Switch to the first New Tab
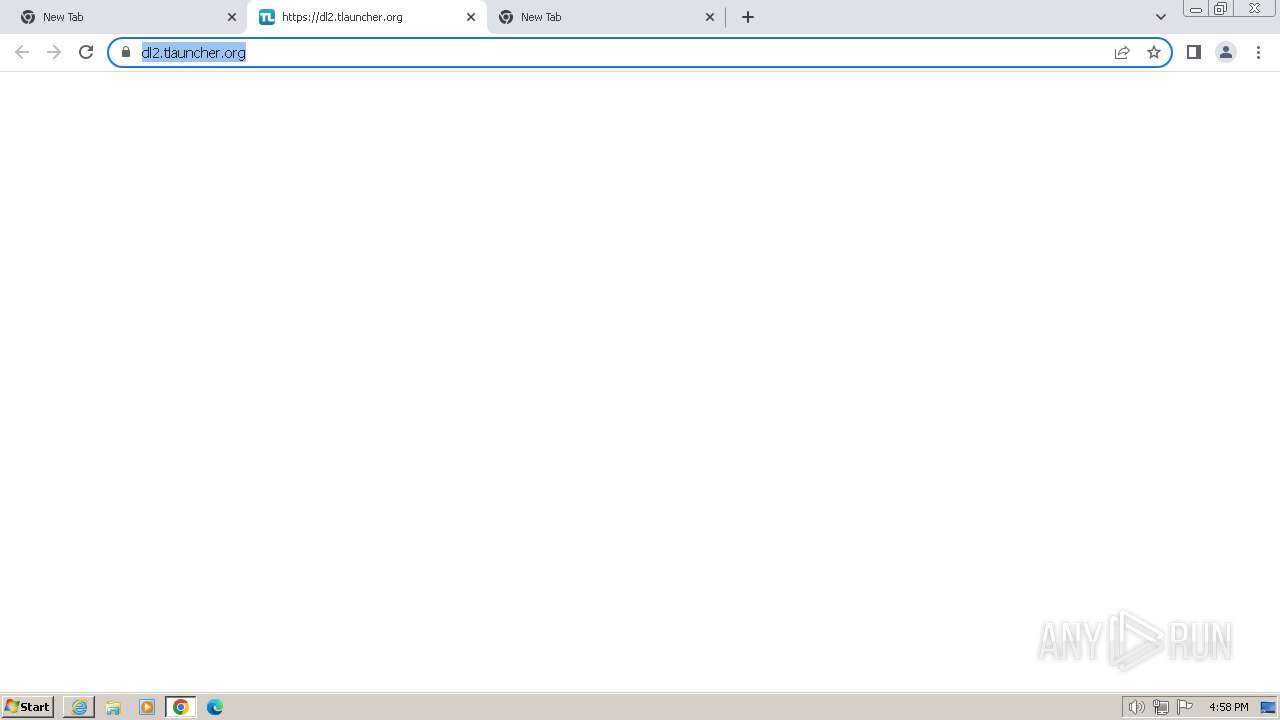This screenshot has width=1280, height=720. pyautogui.click(x=127, y=17)
